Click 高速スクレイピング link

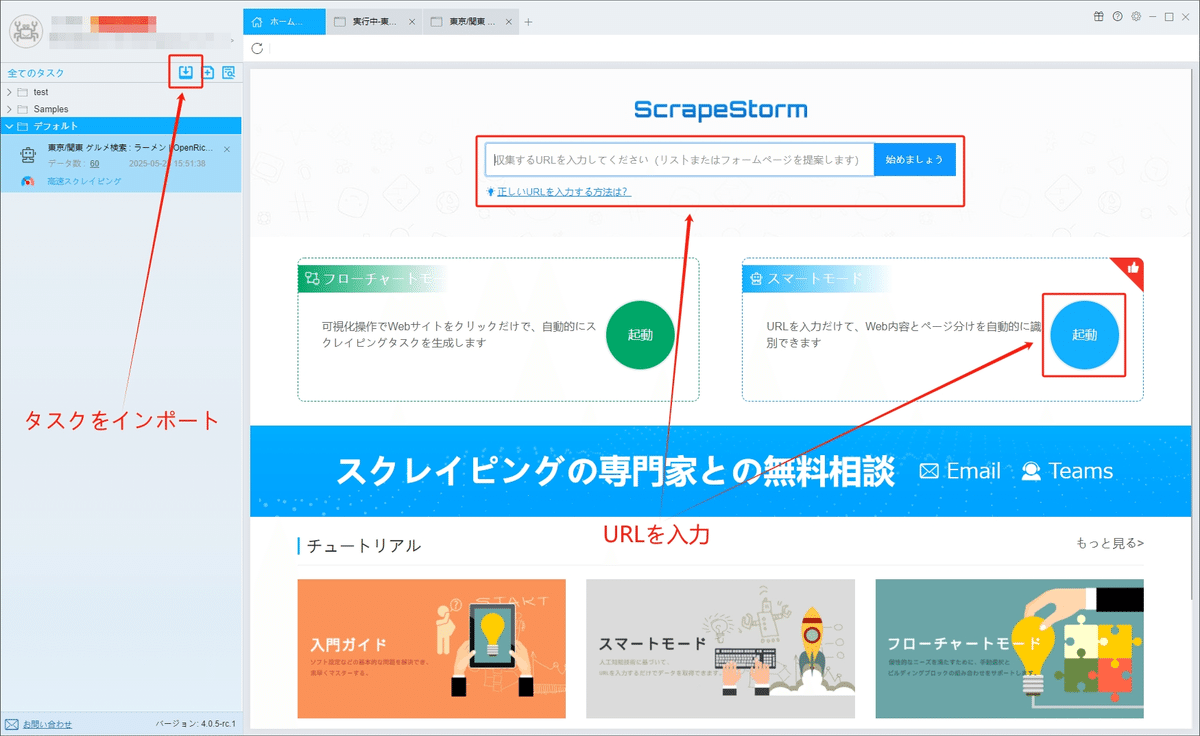[84, 181]
